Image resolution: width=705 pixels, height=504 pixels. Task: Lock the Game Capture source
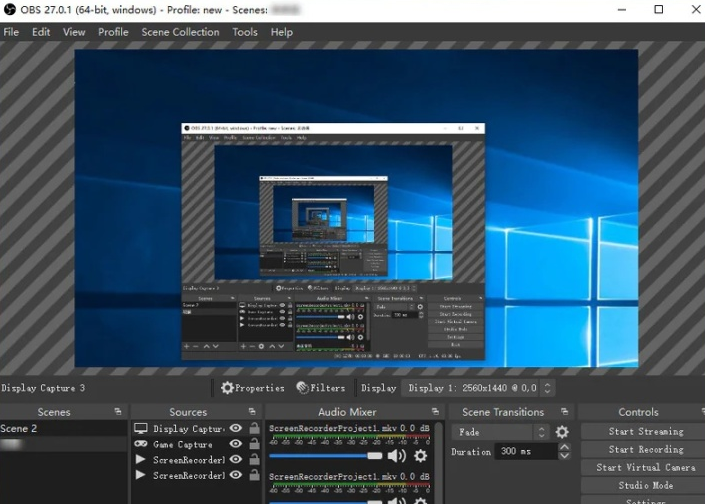coord(254,444)
